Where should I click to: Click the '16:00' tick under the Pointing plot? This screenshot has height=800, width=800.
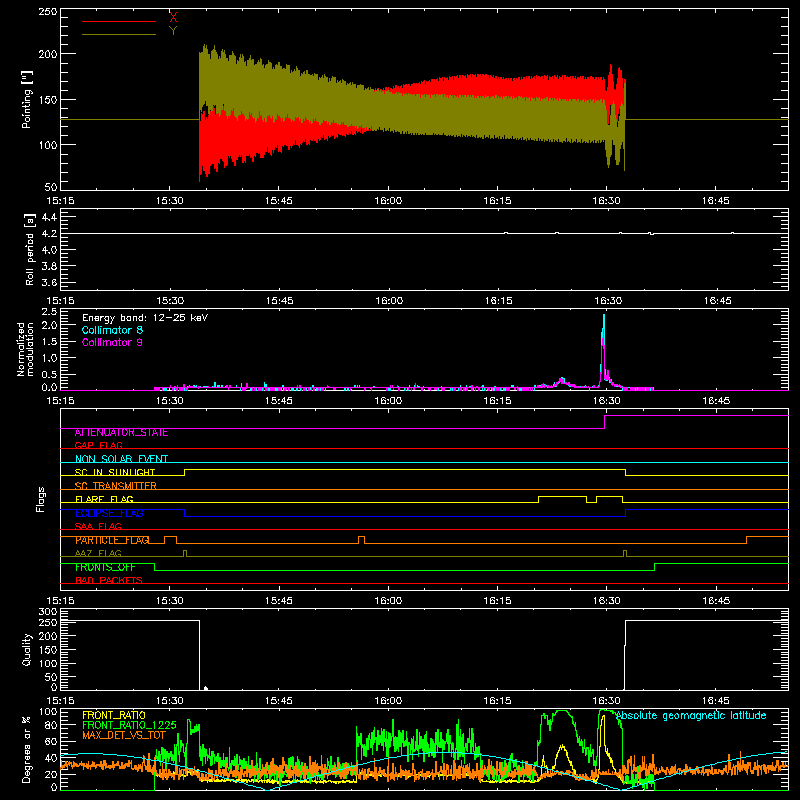pos(388,201)
